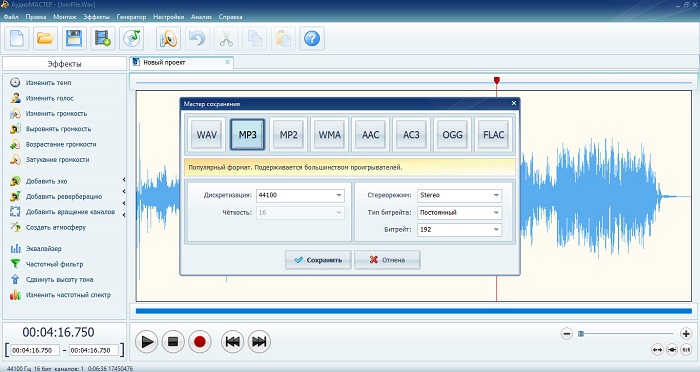
Task: Click the speaker volume toolbar icon
Action: (x=168, y=38)
